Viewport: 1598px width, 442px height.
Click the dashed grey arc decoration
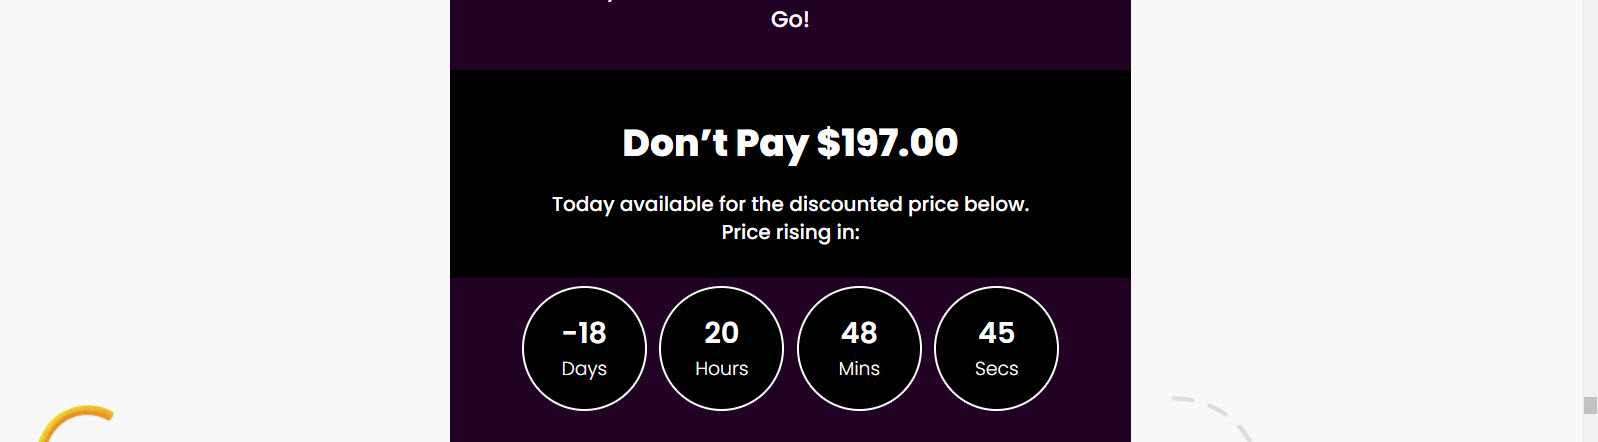[1212, 417]
